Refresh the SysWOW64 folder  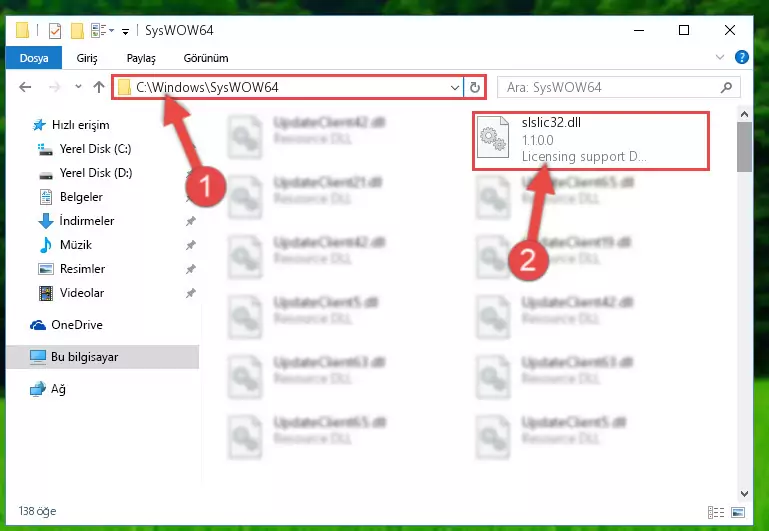(x=474, y=88)
